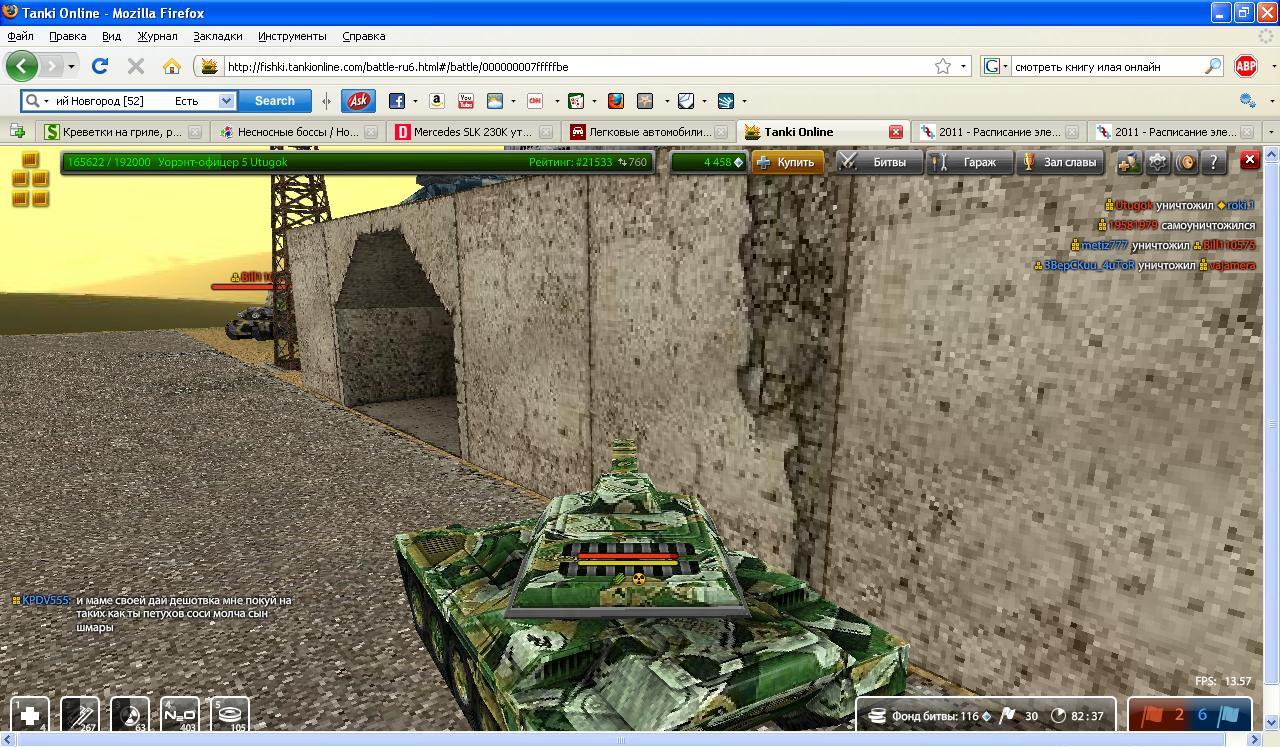Click the crystal balance 4 458 indicator

click(709, 162)
